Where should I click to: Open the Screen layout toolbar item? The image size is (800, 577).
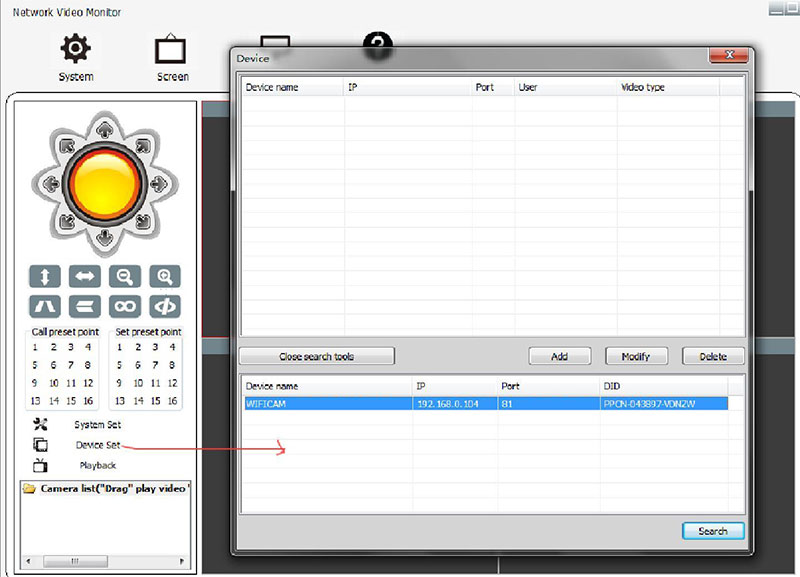tap(172, 58)
